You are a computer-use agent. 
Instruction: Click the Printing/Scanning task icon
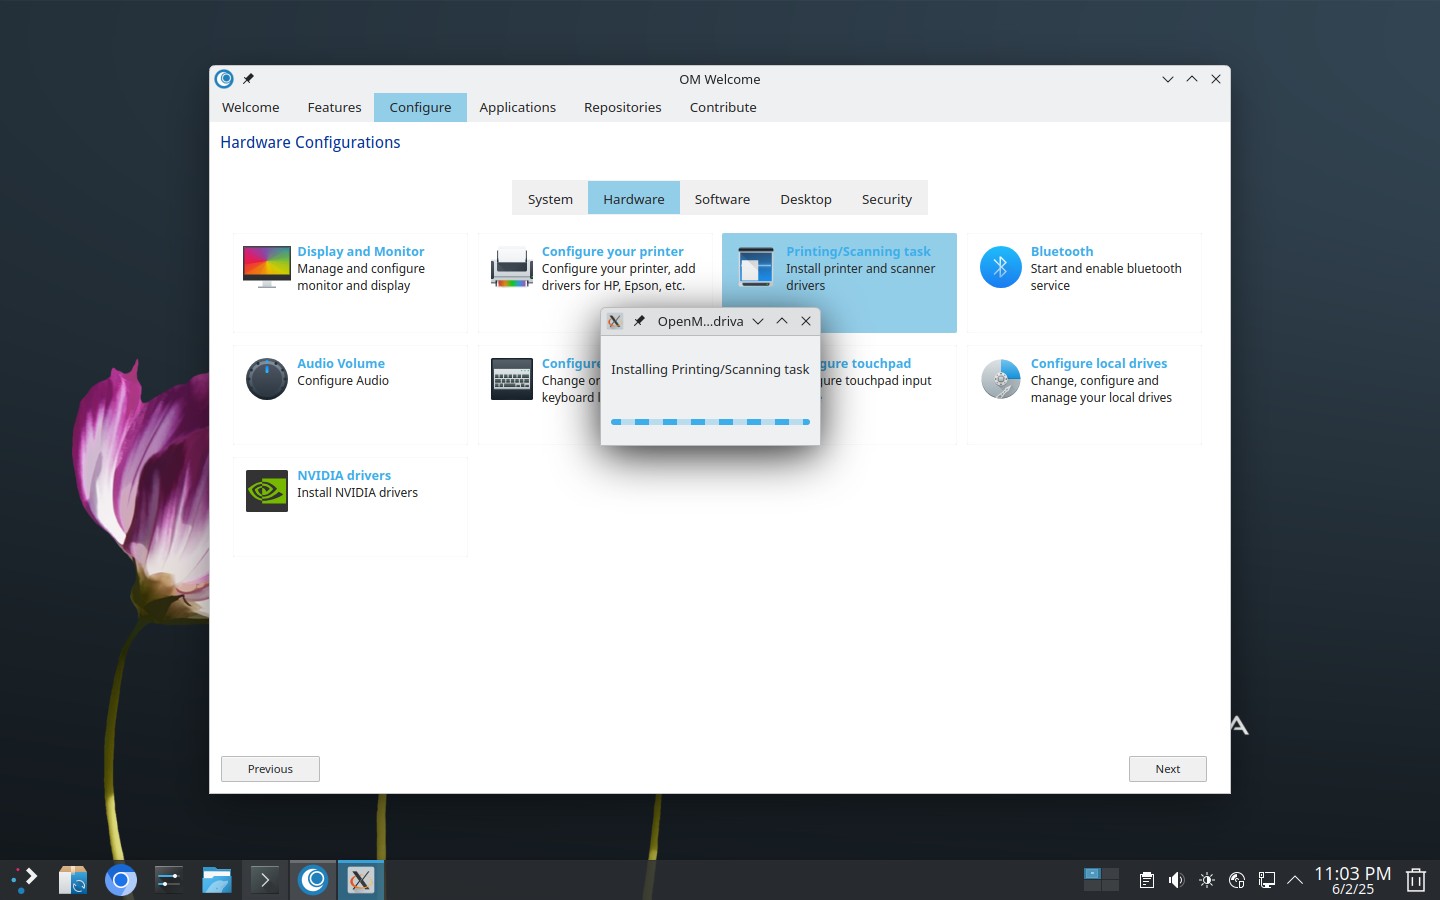click(x=756, y=267)
